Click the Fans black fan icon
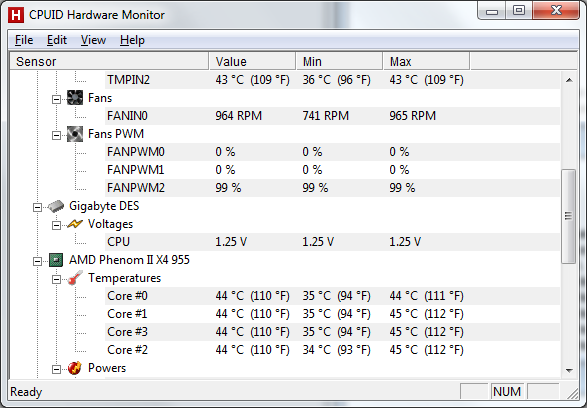Viewport: 587px width, 408px height. pos(75,98)
